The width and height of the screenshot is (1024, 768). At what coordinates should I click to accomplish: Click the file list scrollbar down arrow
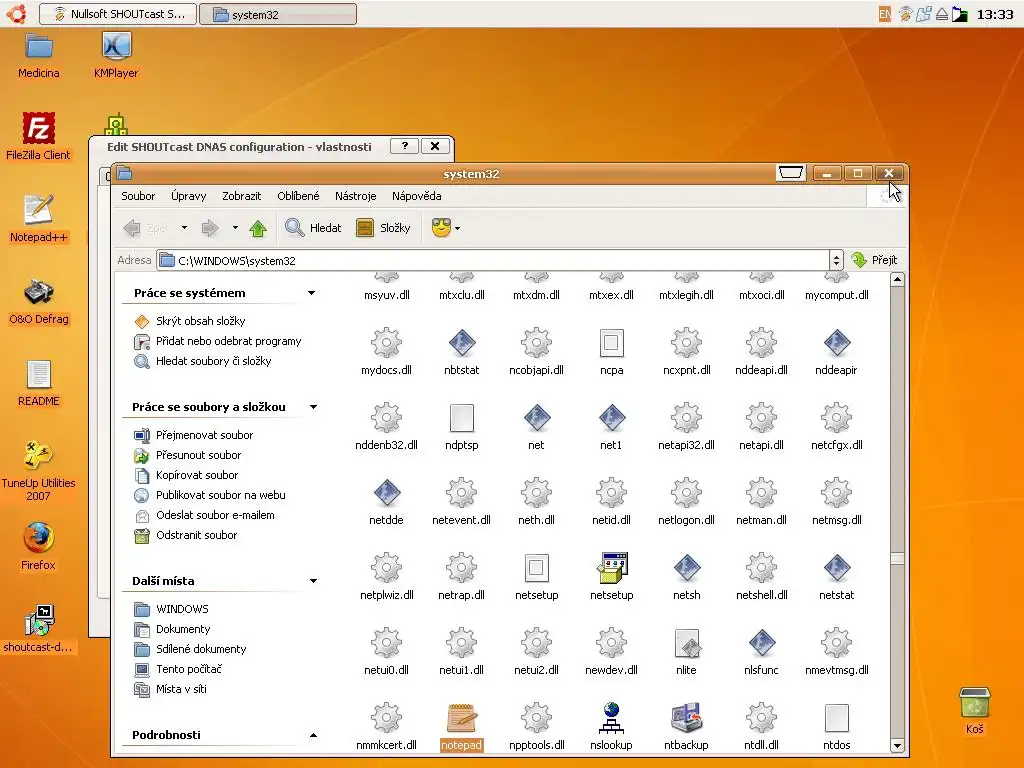(x=897, y=745)
